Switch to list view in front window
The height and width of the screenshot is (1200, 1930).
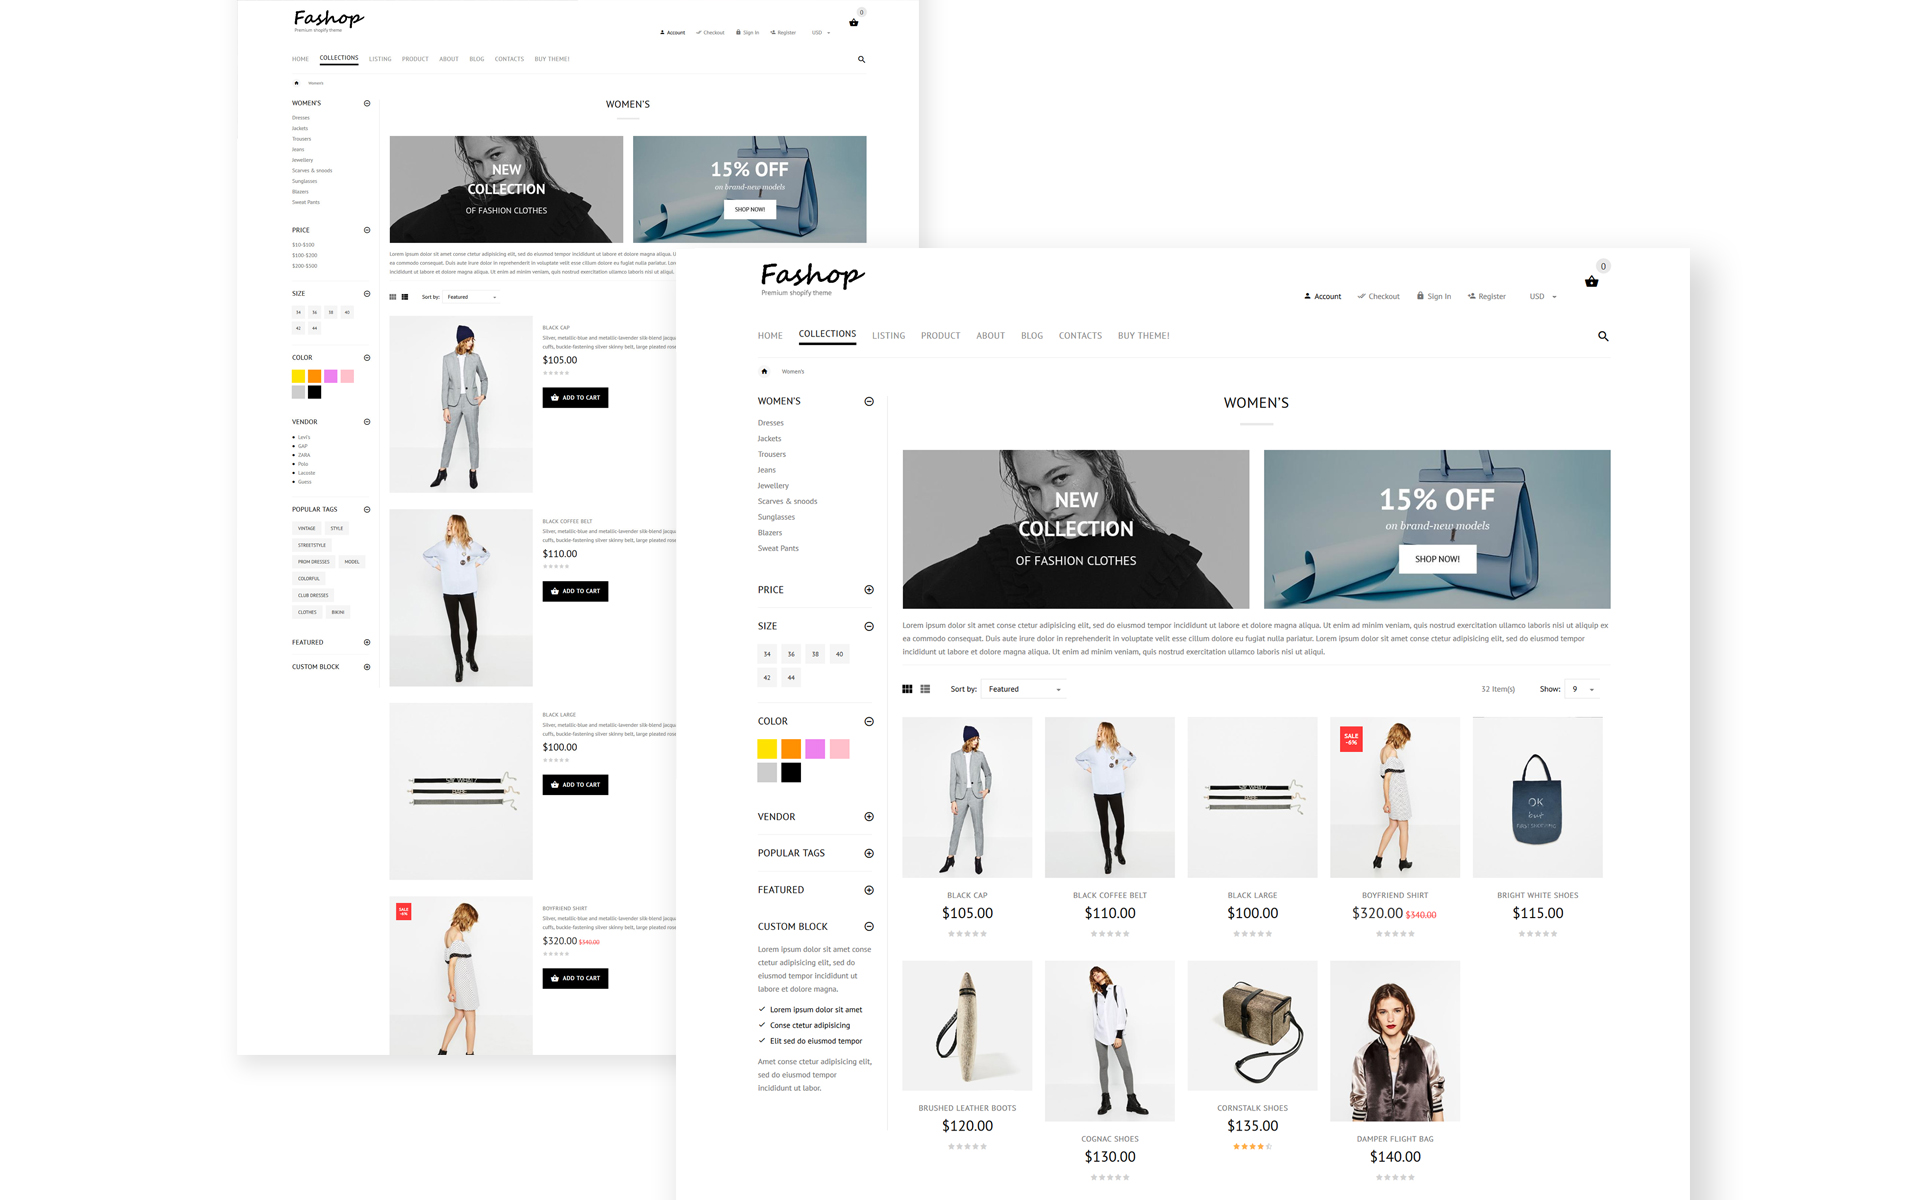(925, 689)
